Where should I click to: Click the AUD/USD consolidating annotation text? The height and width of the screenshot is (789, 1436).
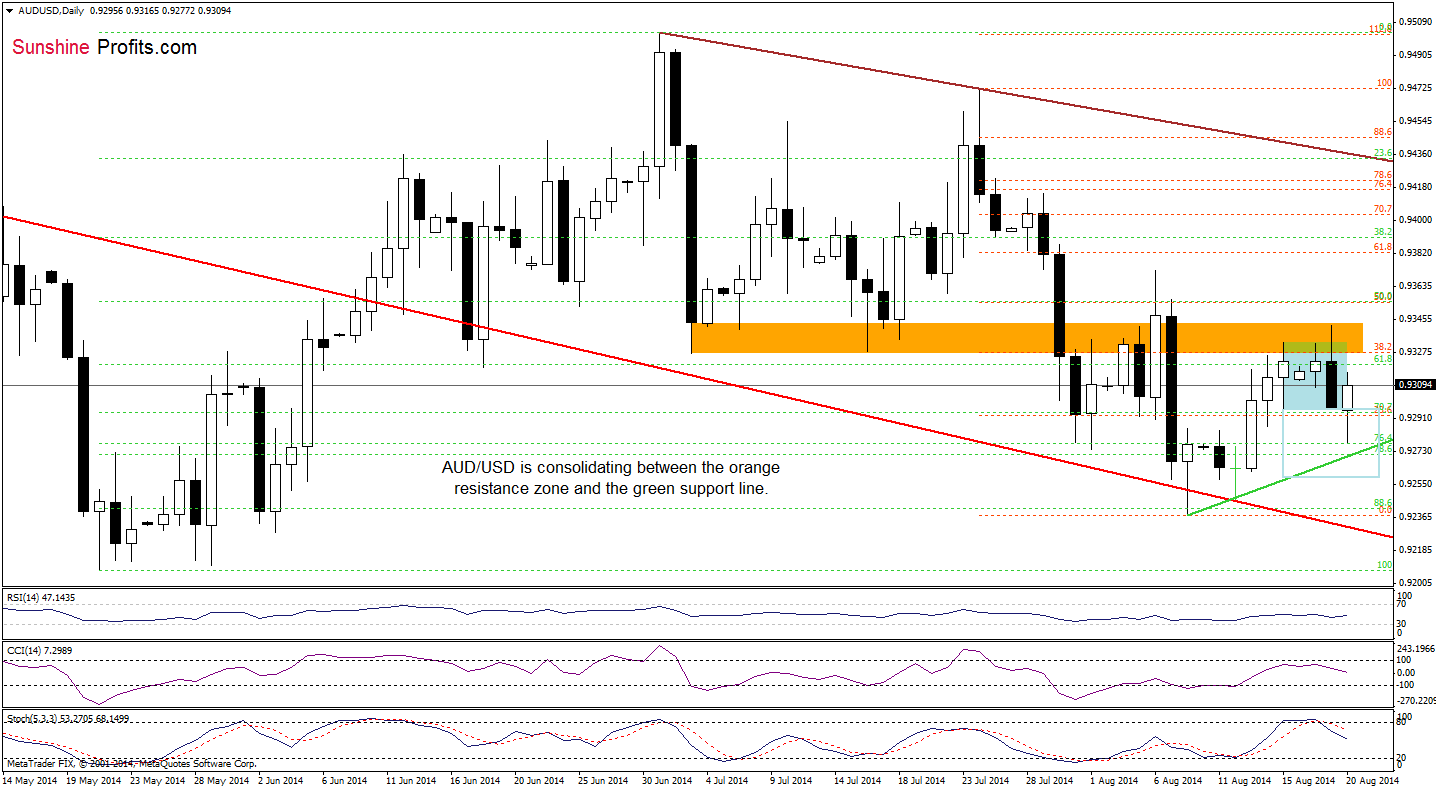(611, 478)
